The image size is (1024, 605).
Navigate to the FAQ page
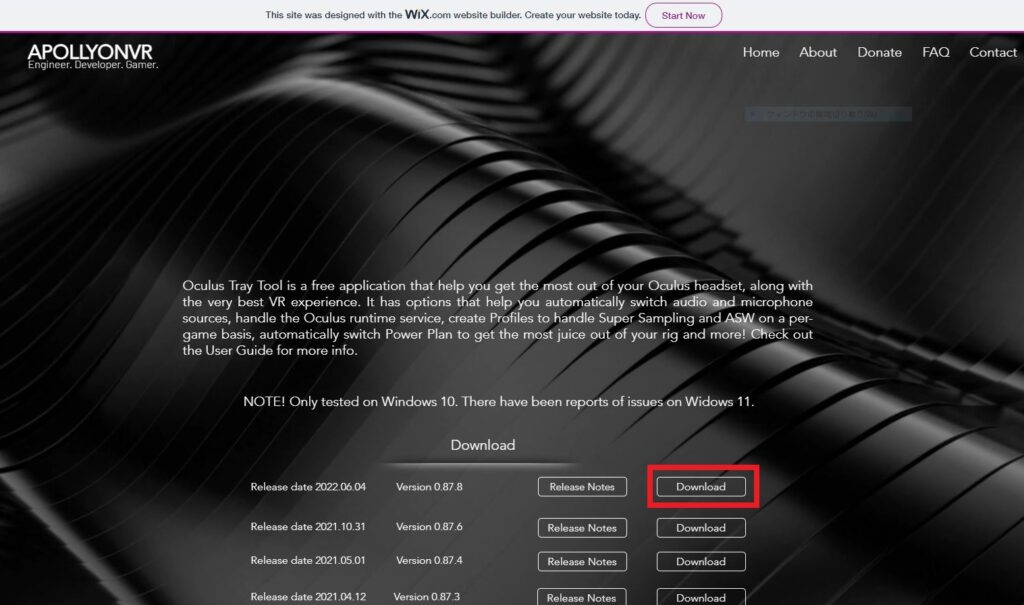coord(936,52)
